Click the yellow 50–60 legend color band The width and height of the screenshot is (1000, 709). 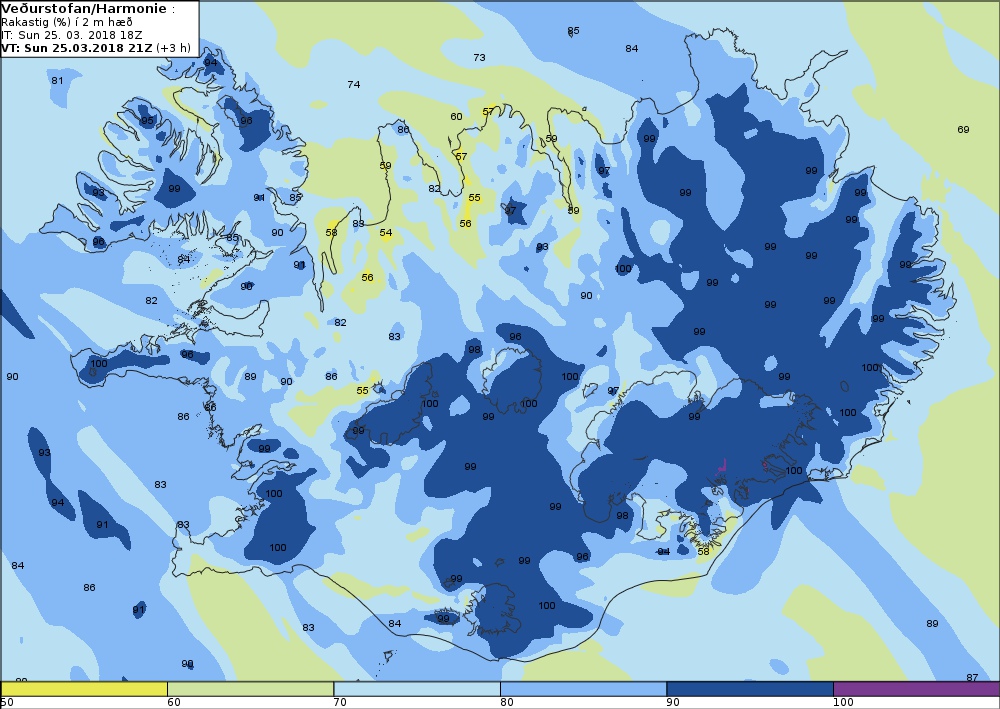[x=84, y=689]
